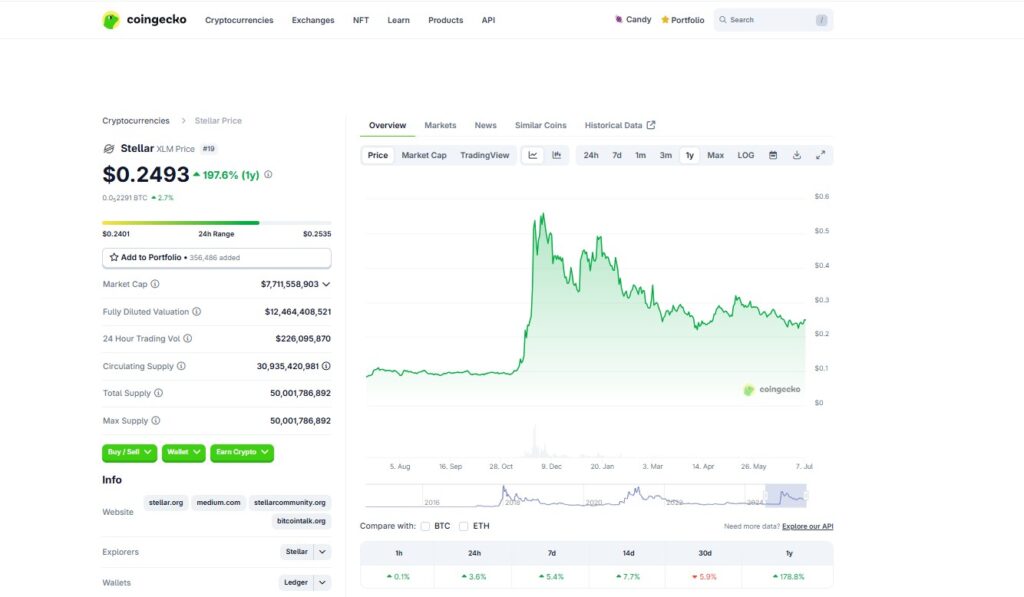Open the calendar date range icon

773,155
